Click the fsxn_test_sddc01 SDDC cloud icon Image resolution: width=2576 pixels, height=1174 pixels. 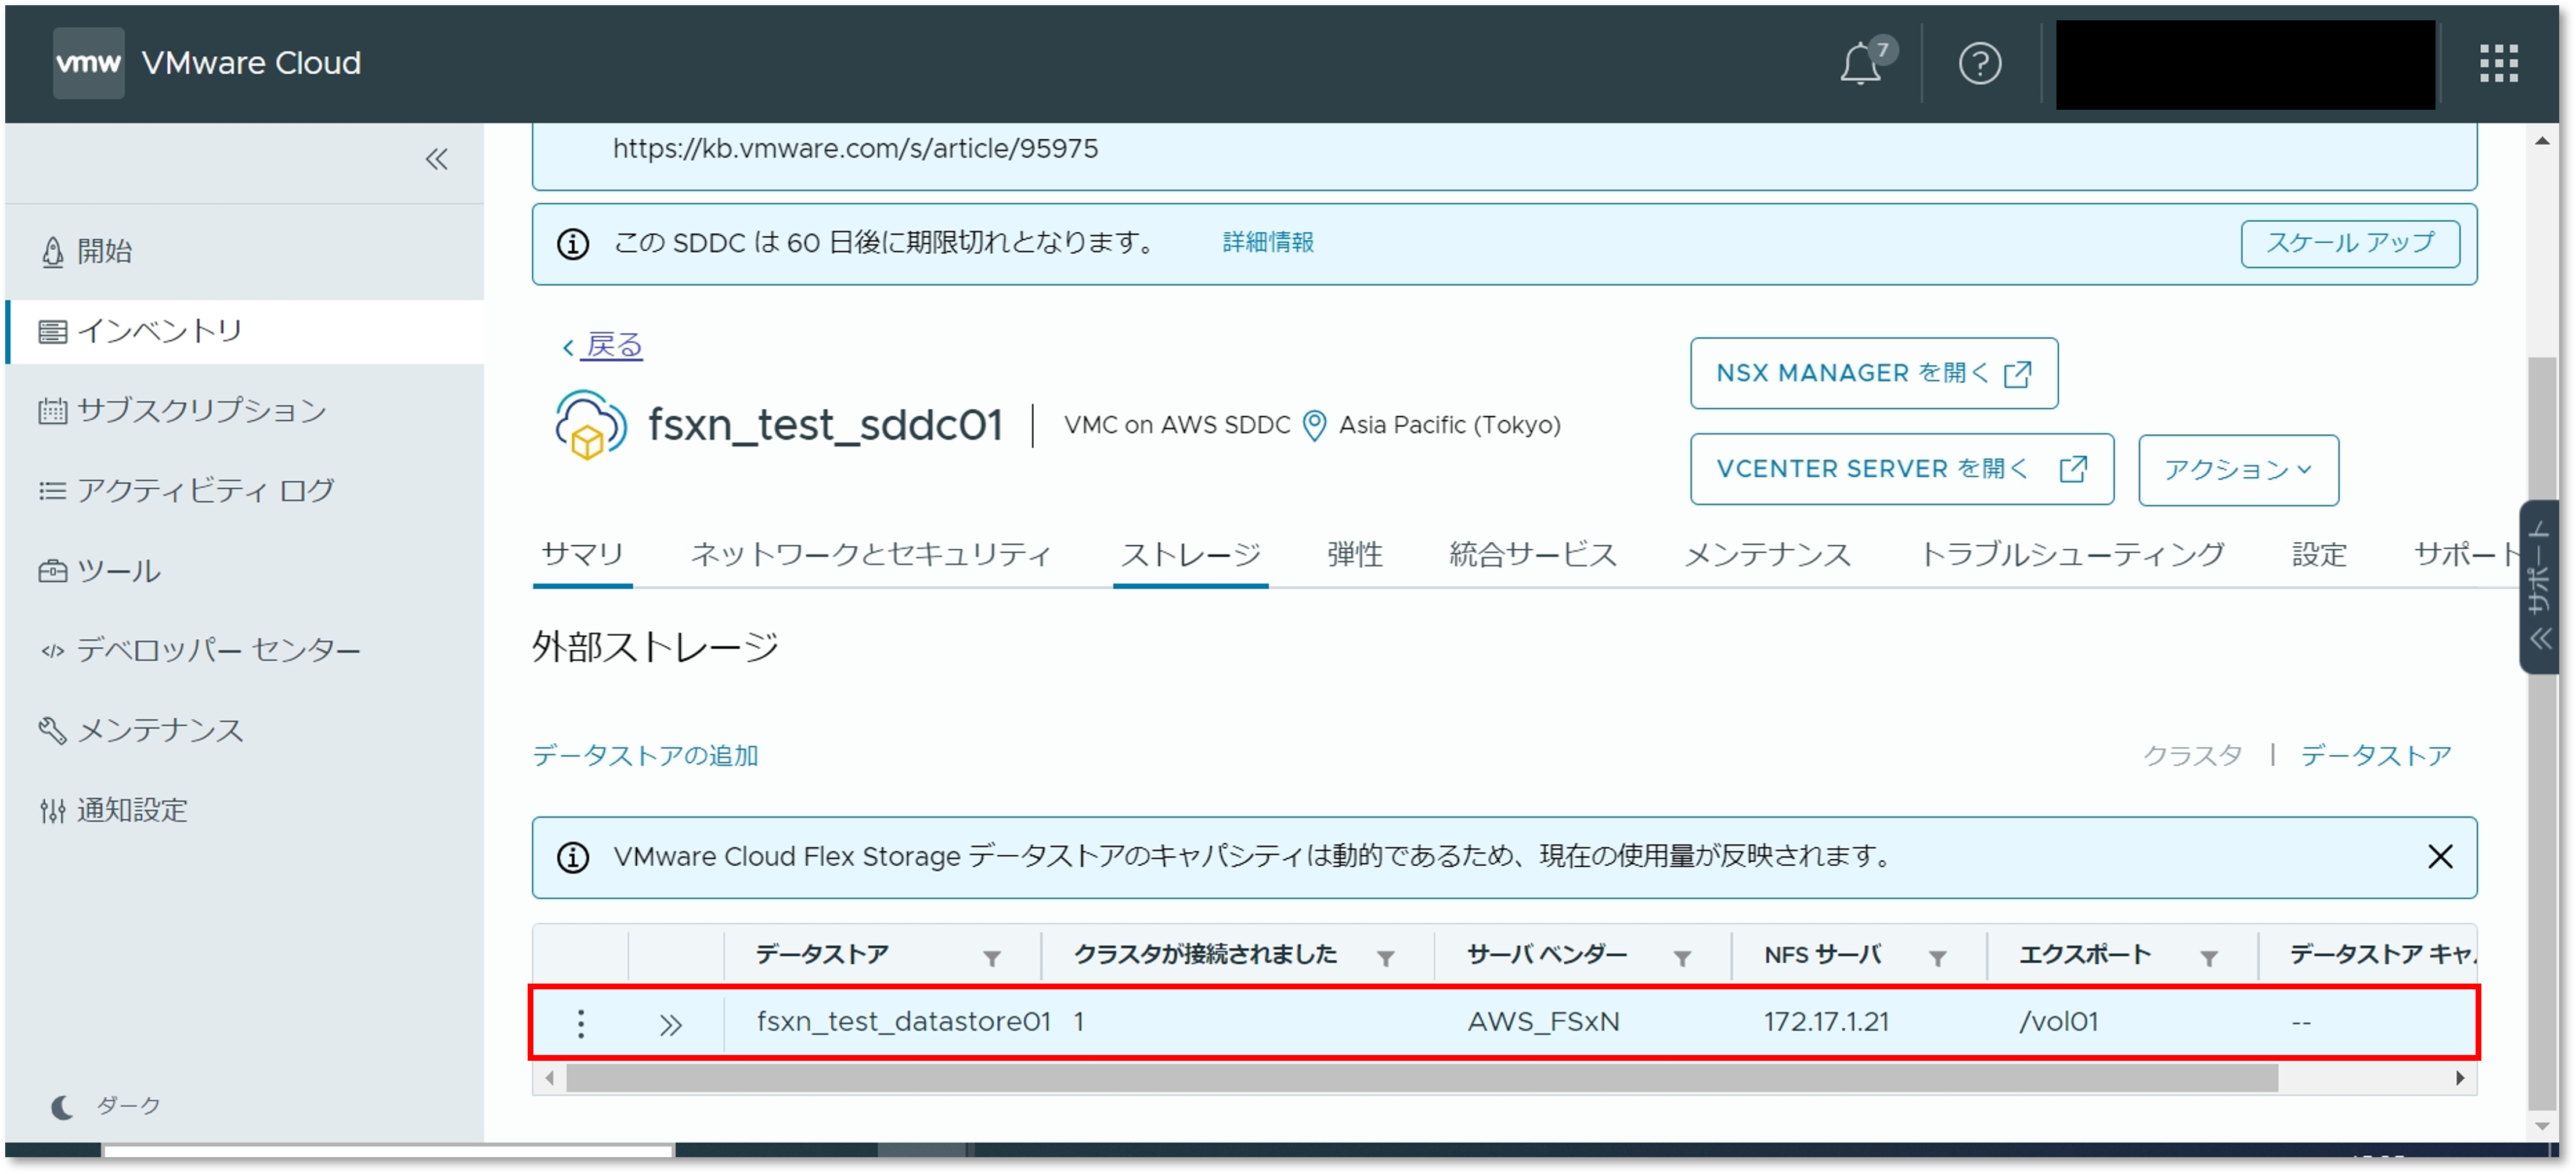(591, 424)
